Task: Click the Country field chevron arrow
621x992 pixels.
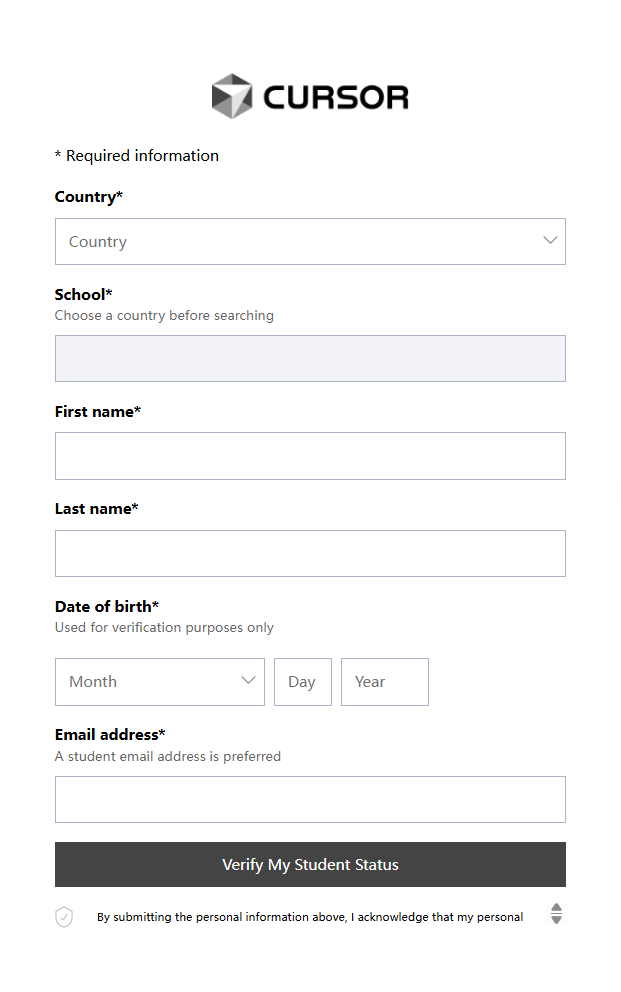Action: click(x=550, y=240)
